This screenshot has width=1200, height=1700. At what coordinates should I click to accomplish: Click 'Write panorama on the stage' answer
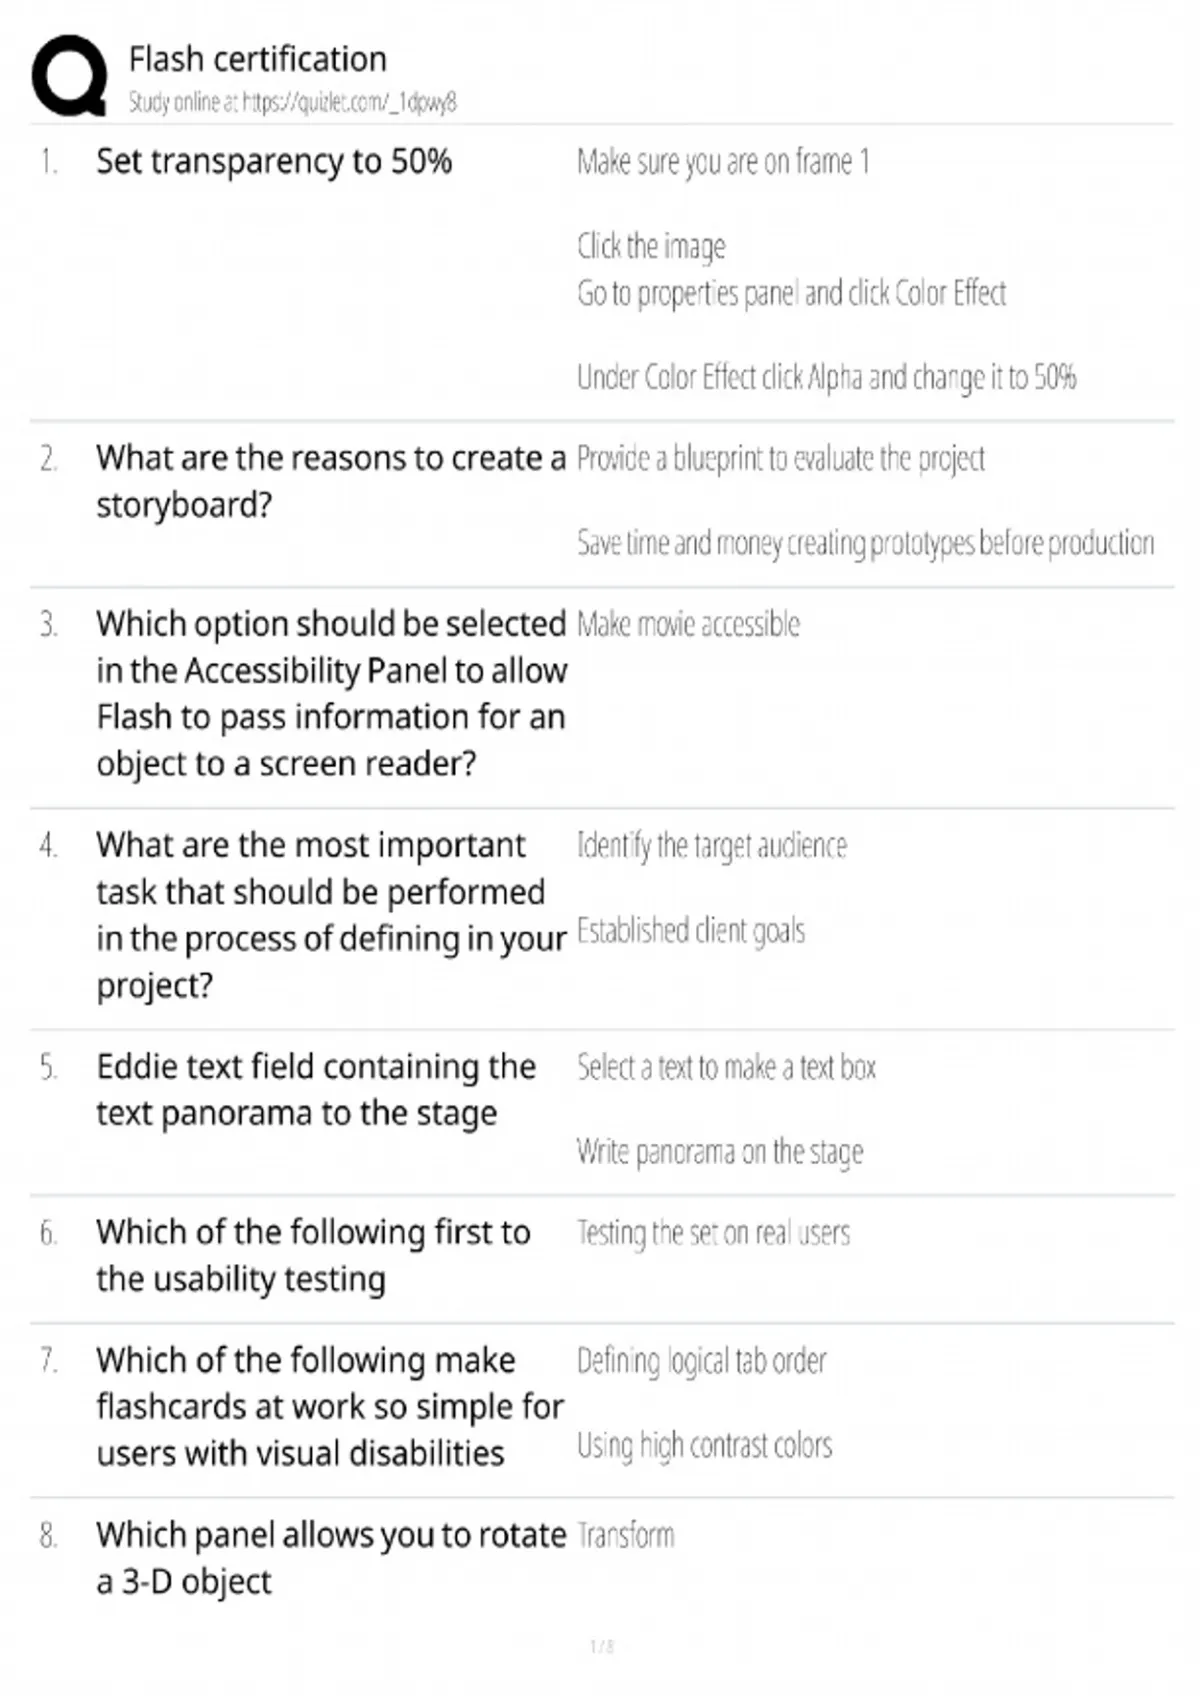719,1152
